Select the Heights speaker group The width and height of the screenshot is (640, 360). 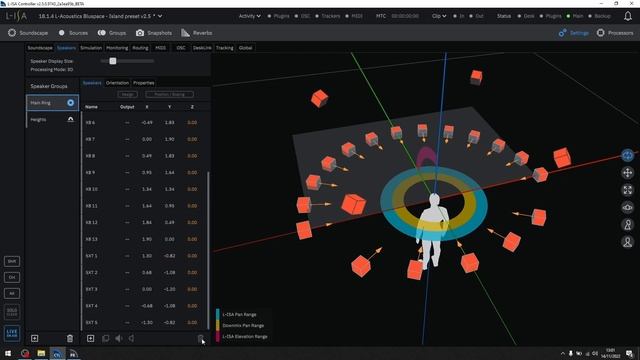click(52, 120)
